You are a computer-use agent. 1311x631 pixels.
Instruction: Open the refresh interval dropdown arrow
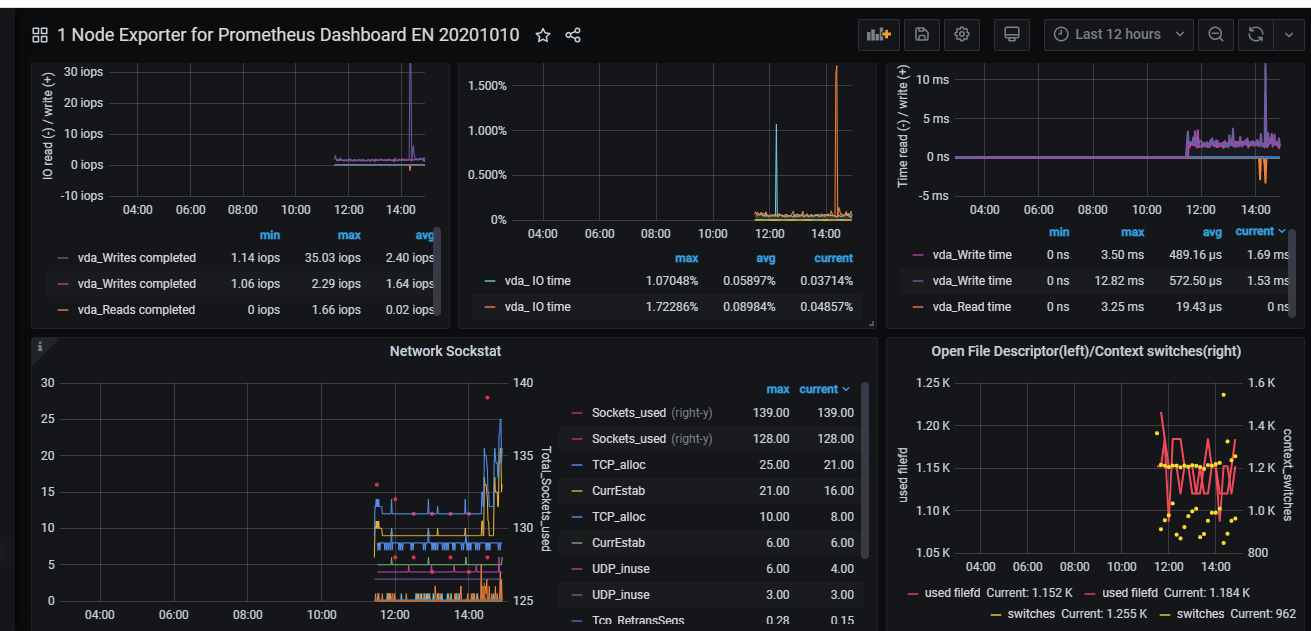click(x=1287, y=34)
